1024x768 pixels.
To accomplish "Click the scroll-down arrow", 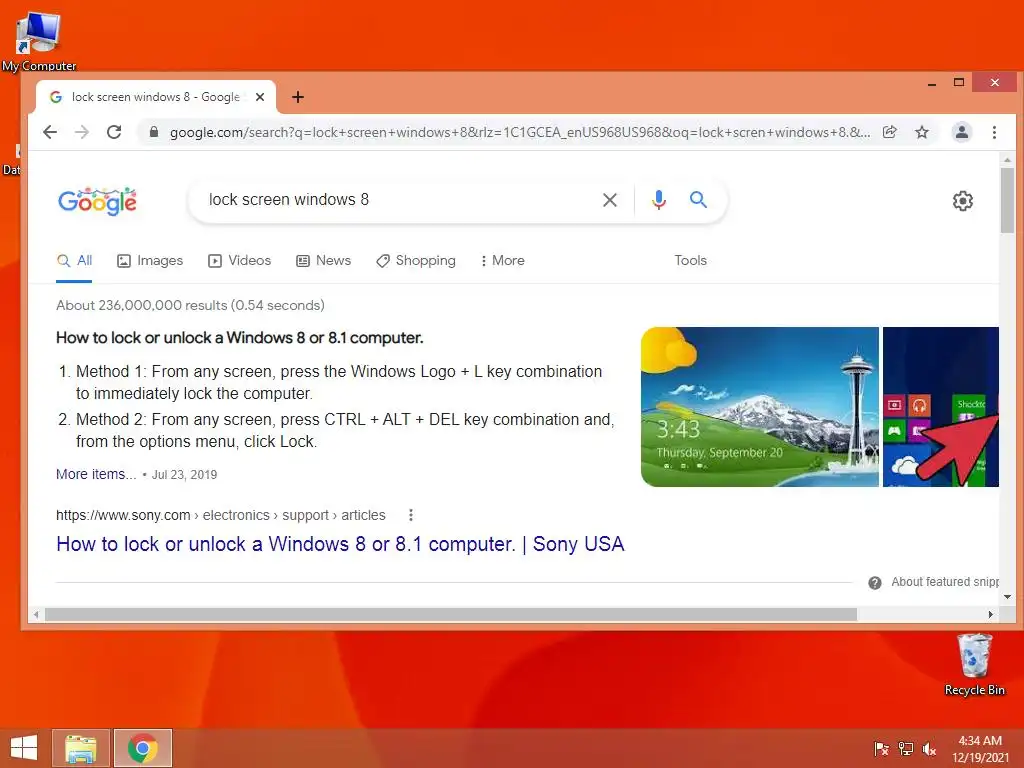I will (1007, 597).
